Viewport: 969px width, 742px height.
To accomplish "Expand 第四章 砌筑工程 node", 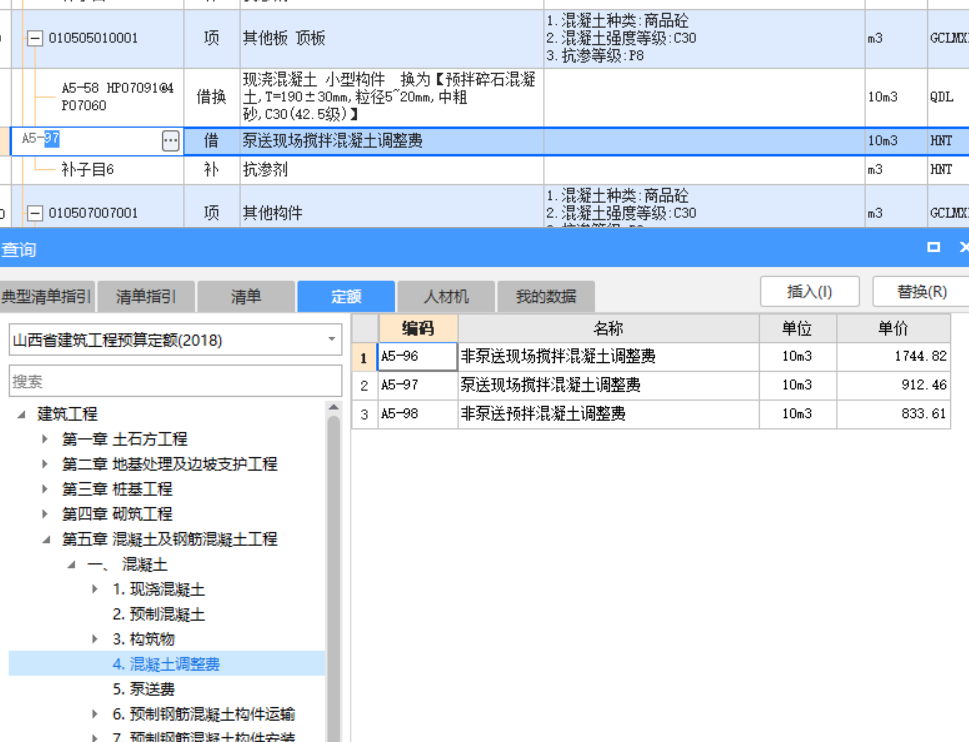I will 44,513.
